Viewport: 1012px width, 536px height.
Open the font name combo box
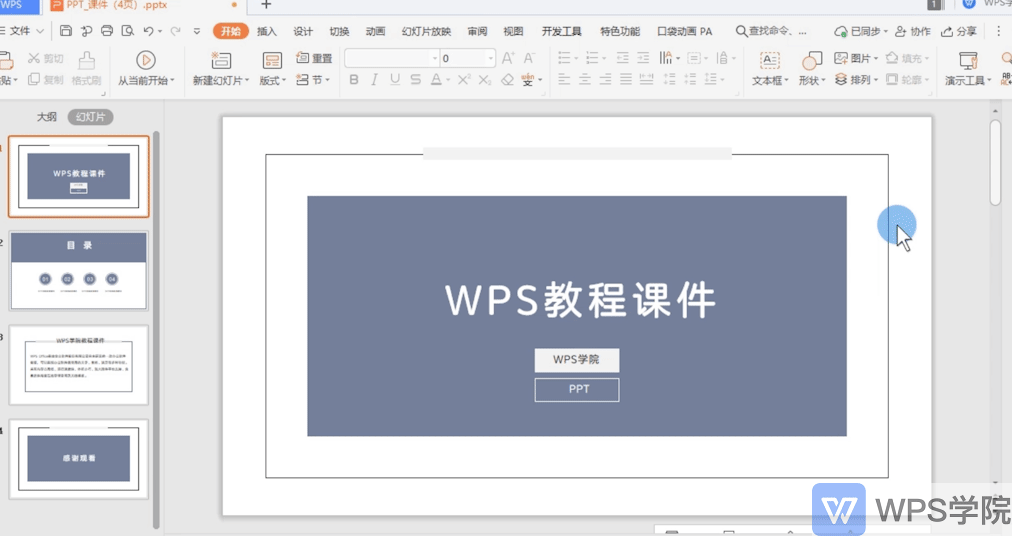click(x=392, y=58)
